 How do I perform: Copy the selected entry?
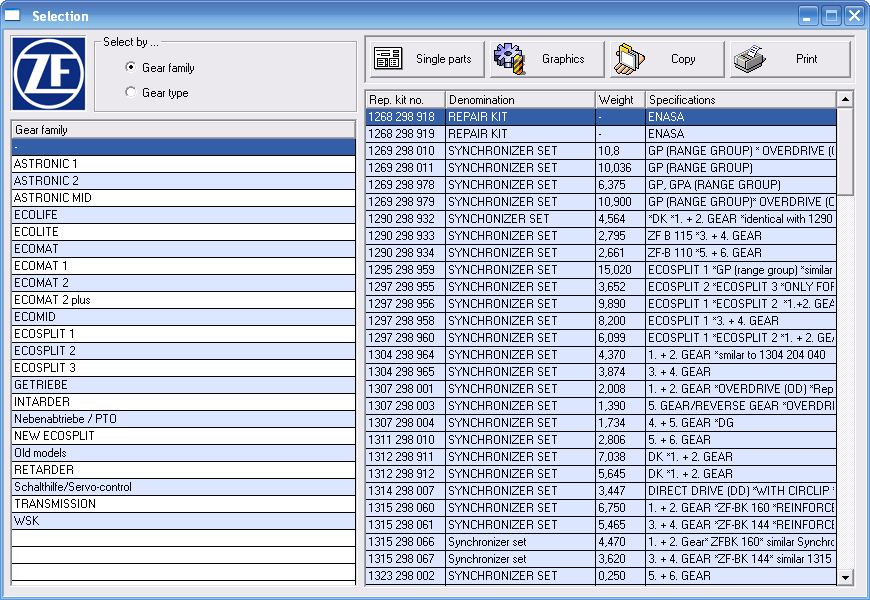coord(667,59)
